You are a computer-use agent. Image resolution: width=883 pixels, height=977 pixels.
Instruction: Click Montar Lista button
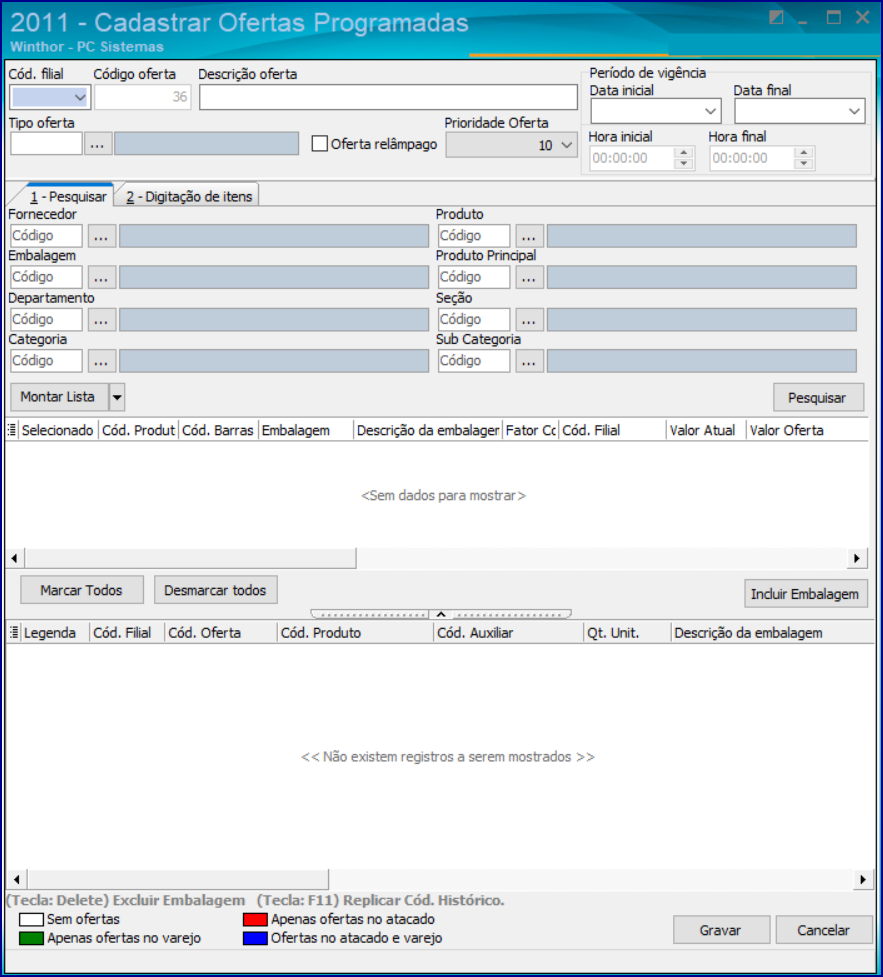[57, 397]
